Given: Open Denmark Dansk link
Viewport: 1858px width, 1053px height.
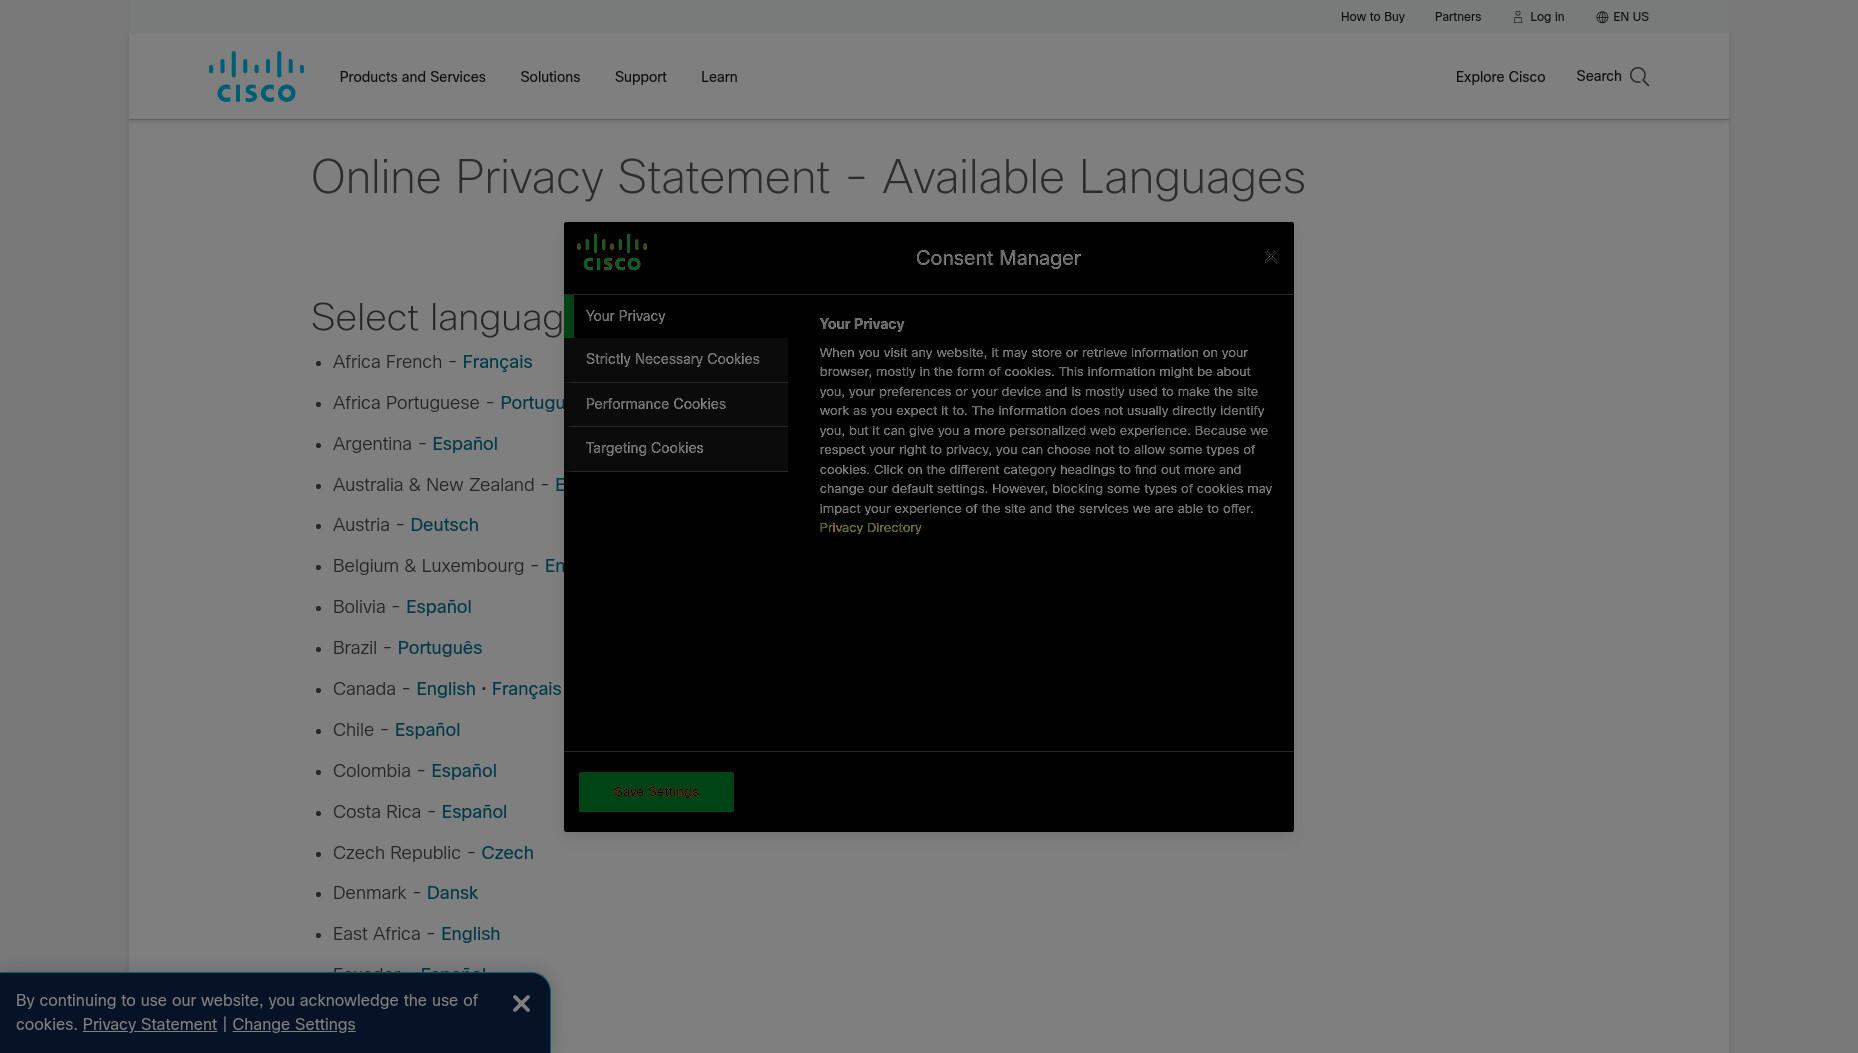Looking at the screenshot, I should coord(452,893).
